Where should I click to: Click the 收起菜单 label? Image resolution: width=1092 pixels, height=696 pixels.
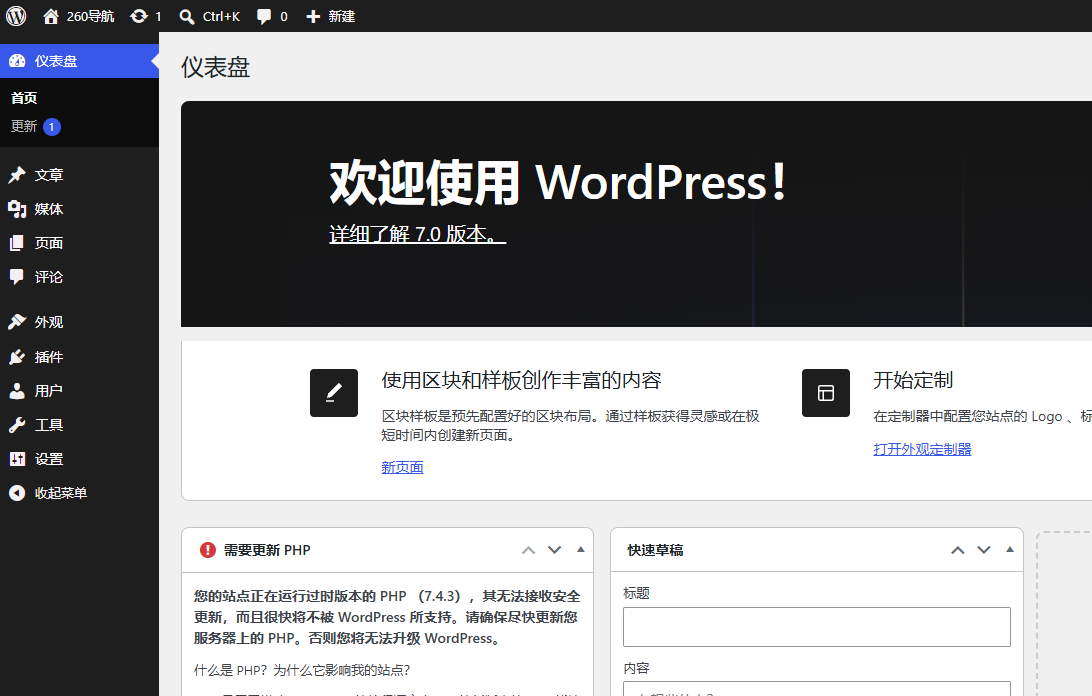point(61,493)
